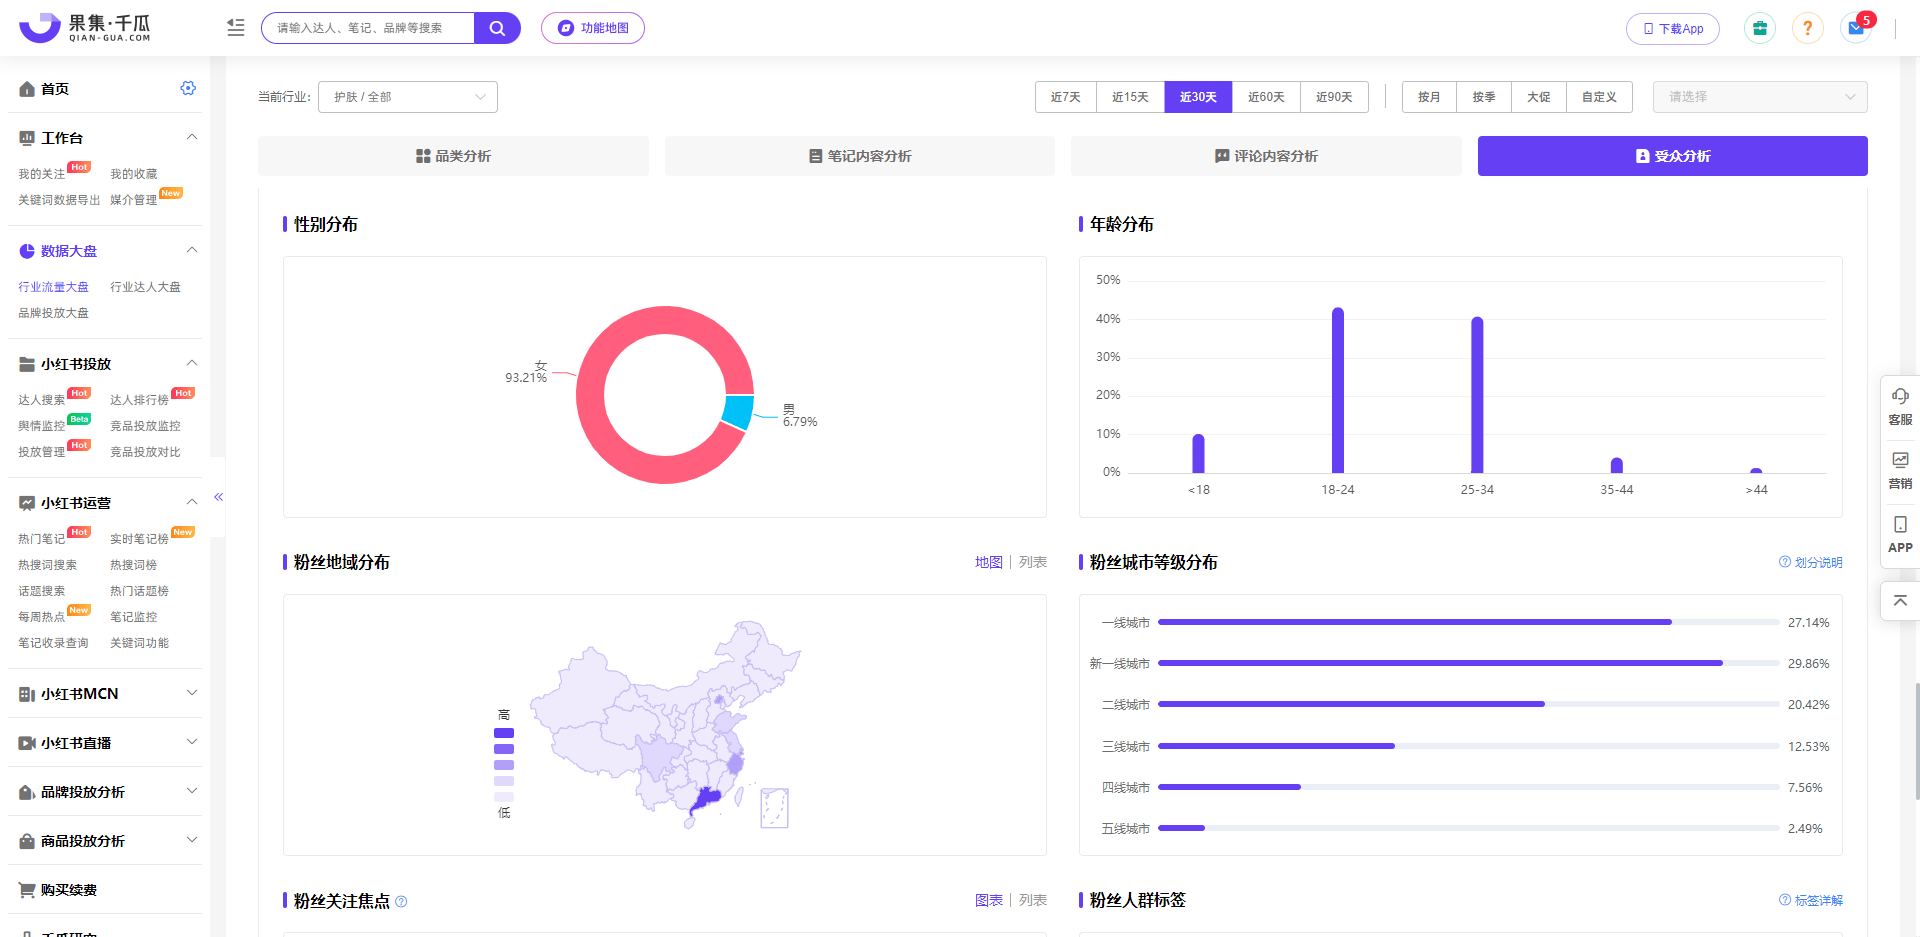Collapse the 小红书投放 section

pyautogui.click(x=192, y=363)
